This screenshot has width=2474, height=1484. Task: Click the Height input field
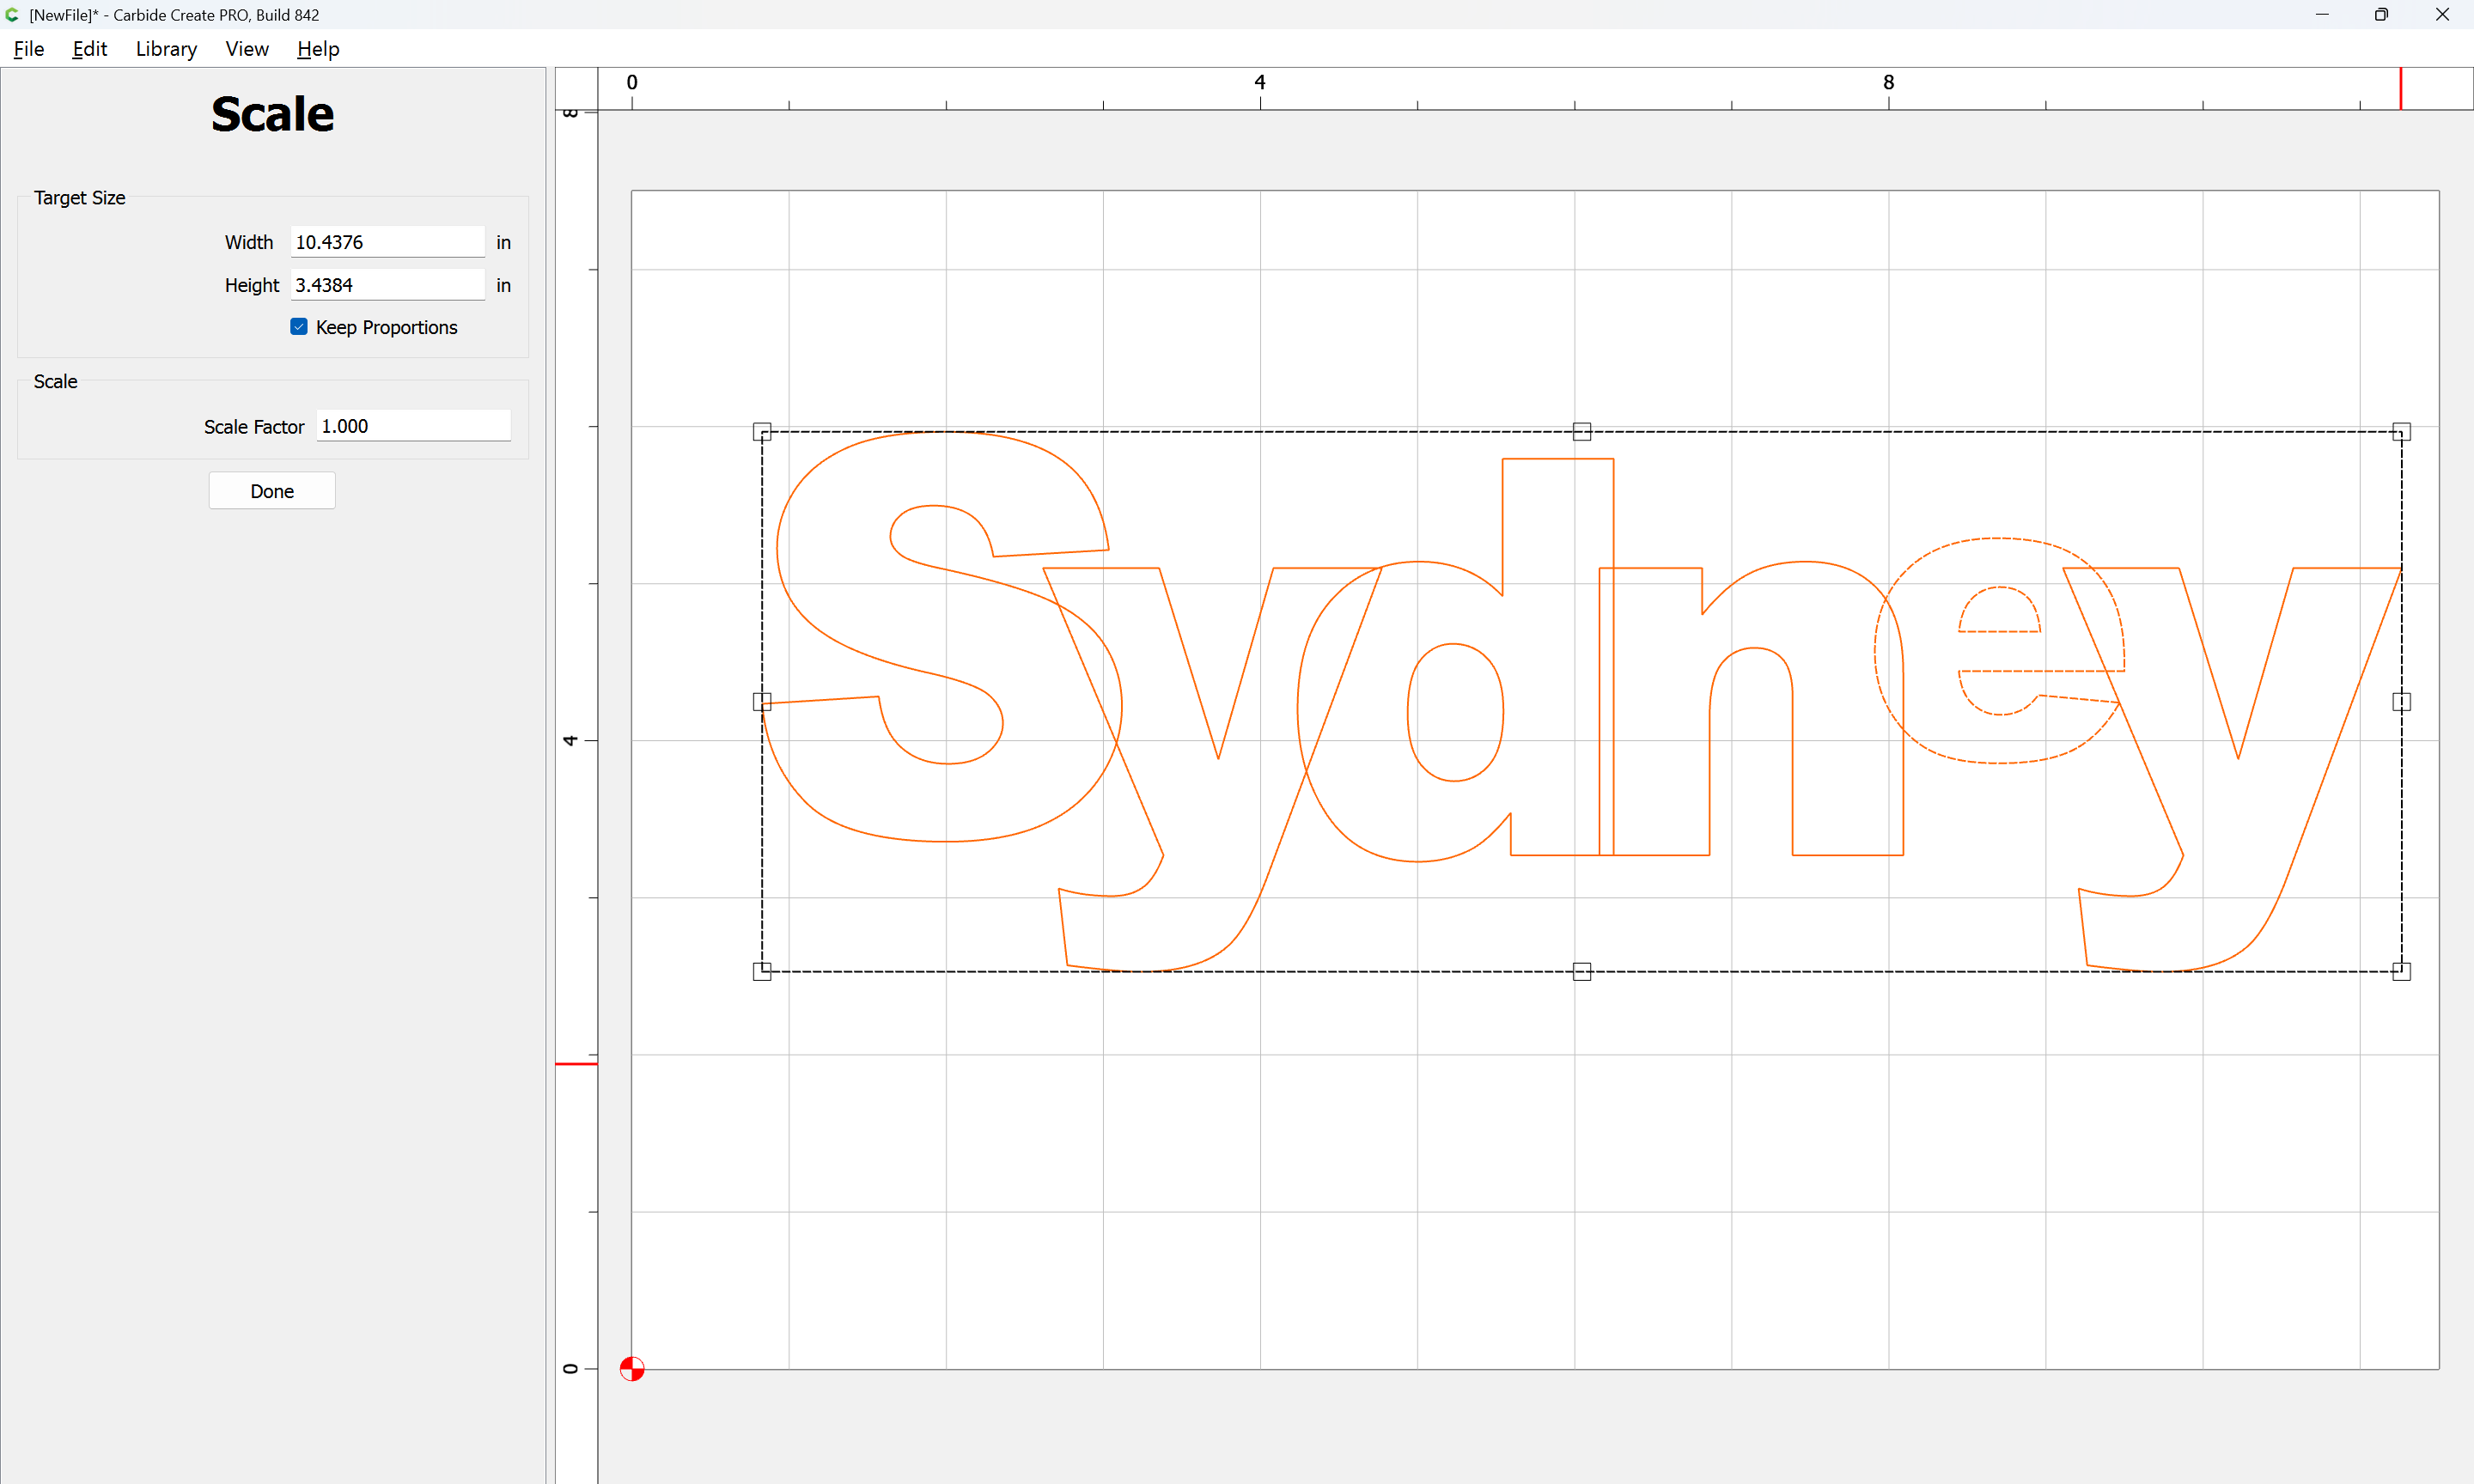387,285
